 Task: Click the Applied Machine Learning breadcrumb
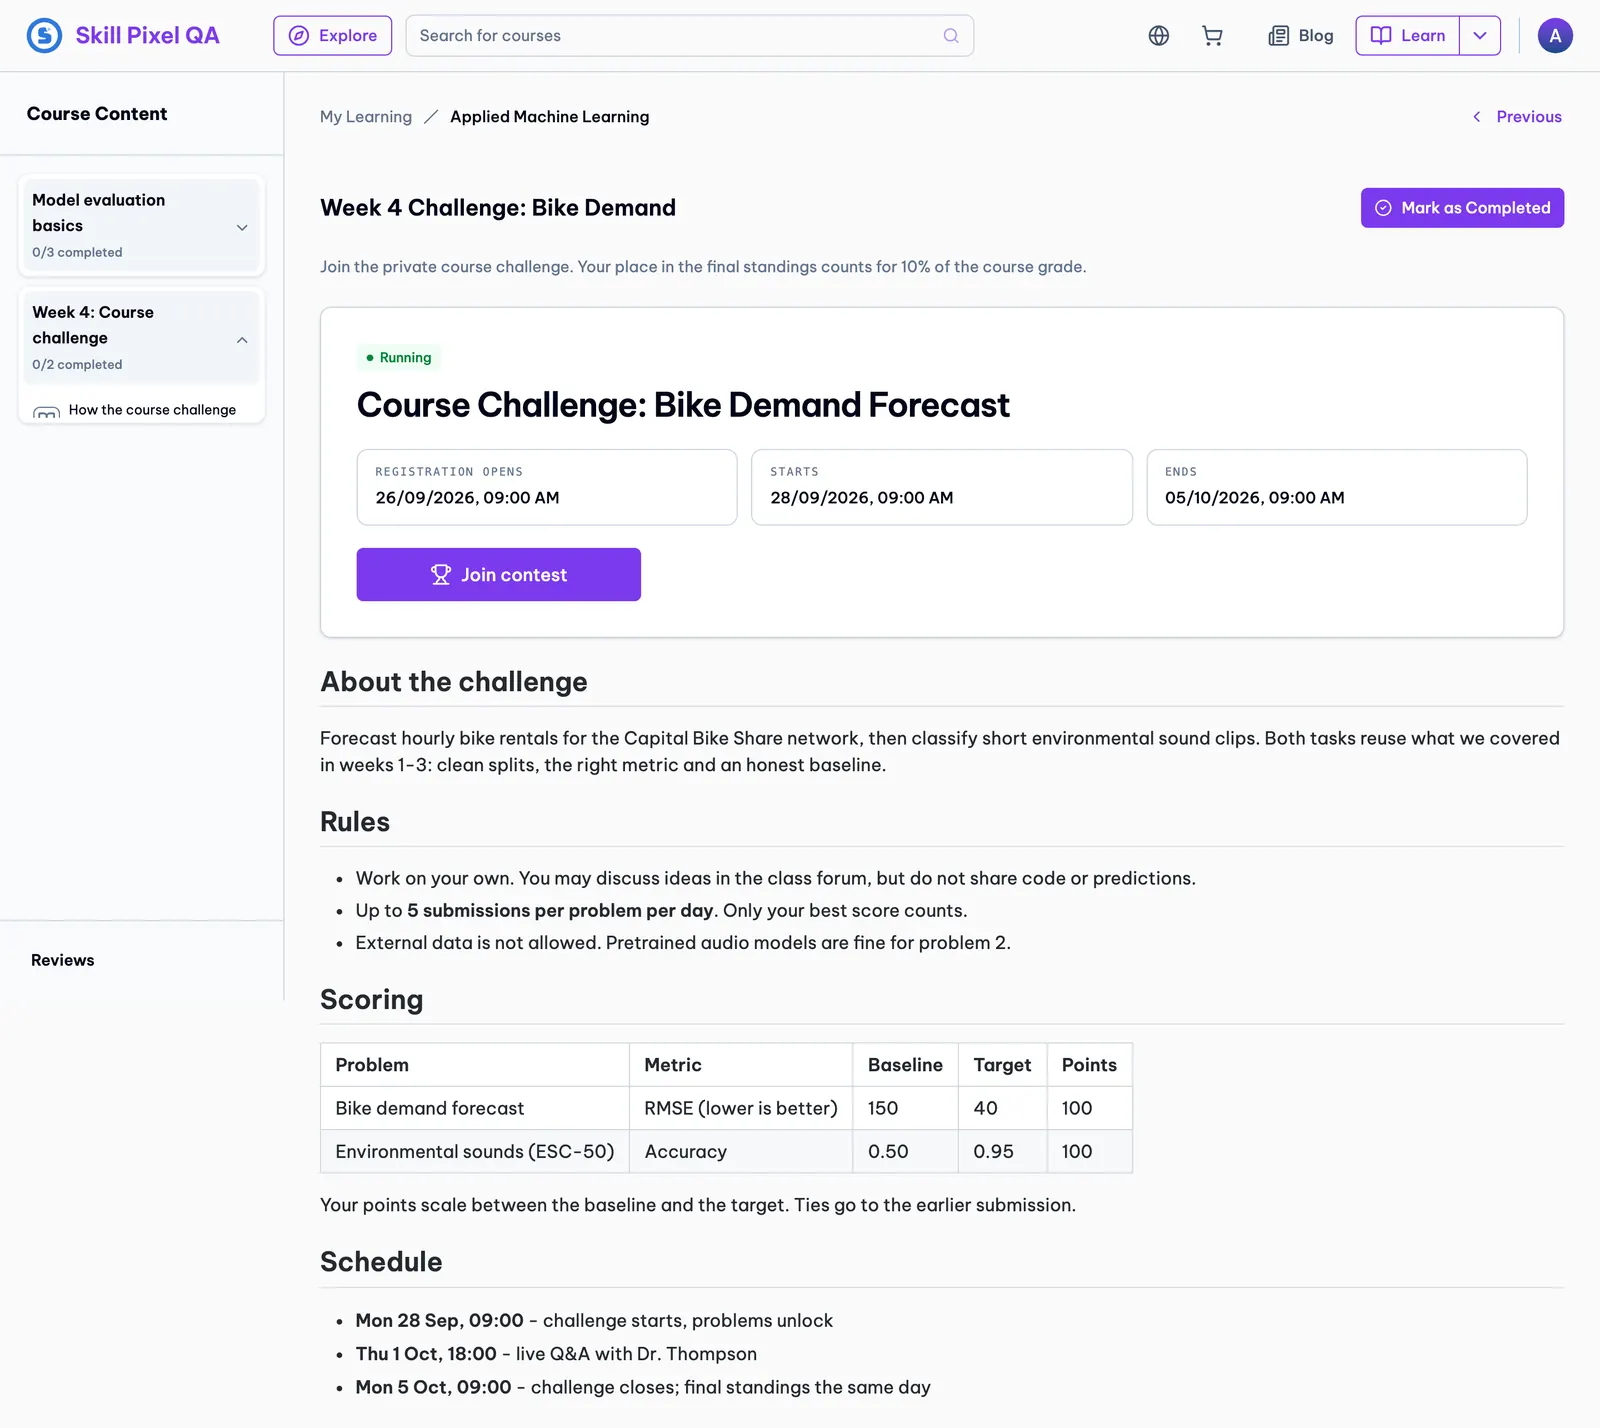(x=550, y=117)
